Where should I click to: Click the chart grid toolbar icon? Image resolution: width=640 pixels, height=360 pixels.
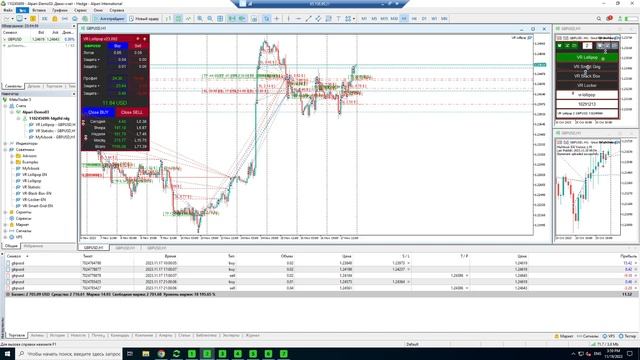click(220, 18)
